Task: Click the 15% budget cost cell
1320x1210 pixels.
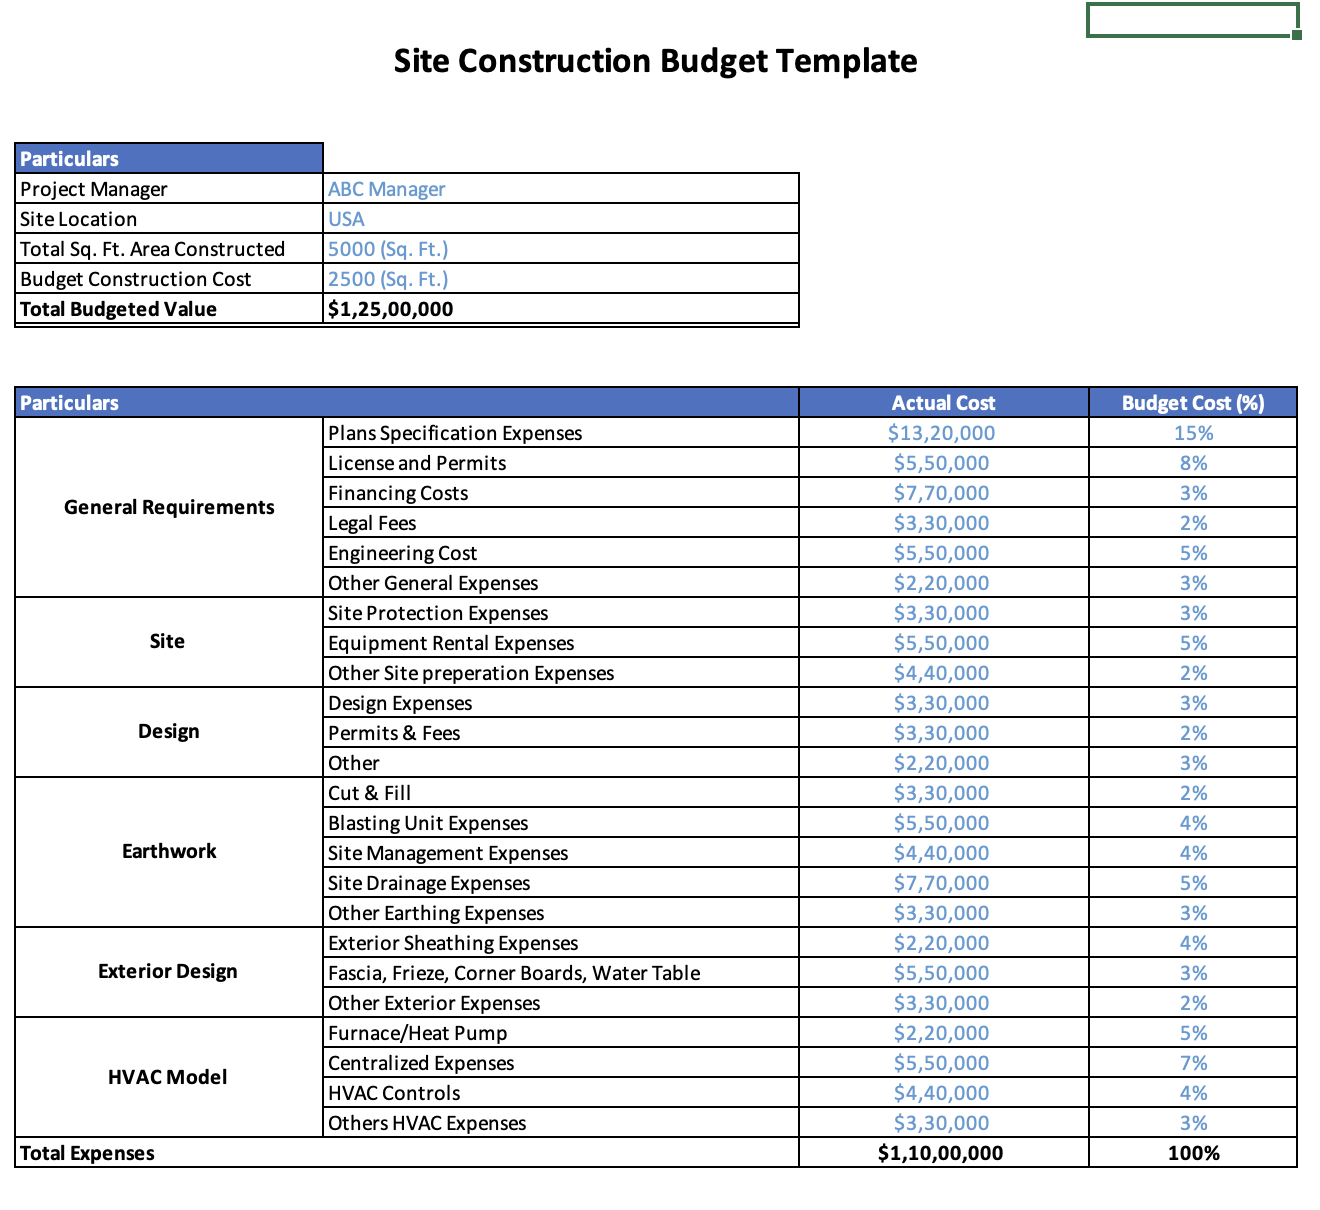Action: point(1192,432)
